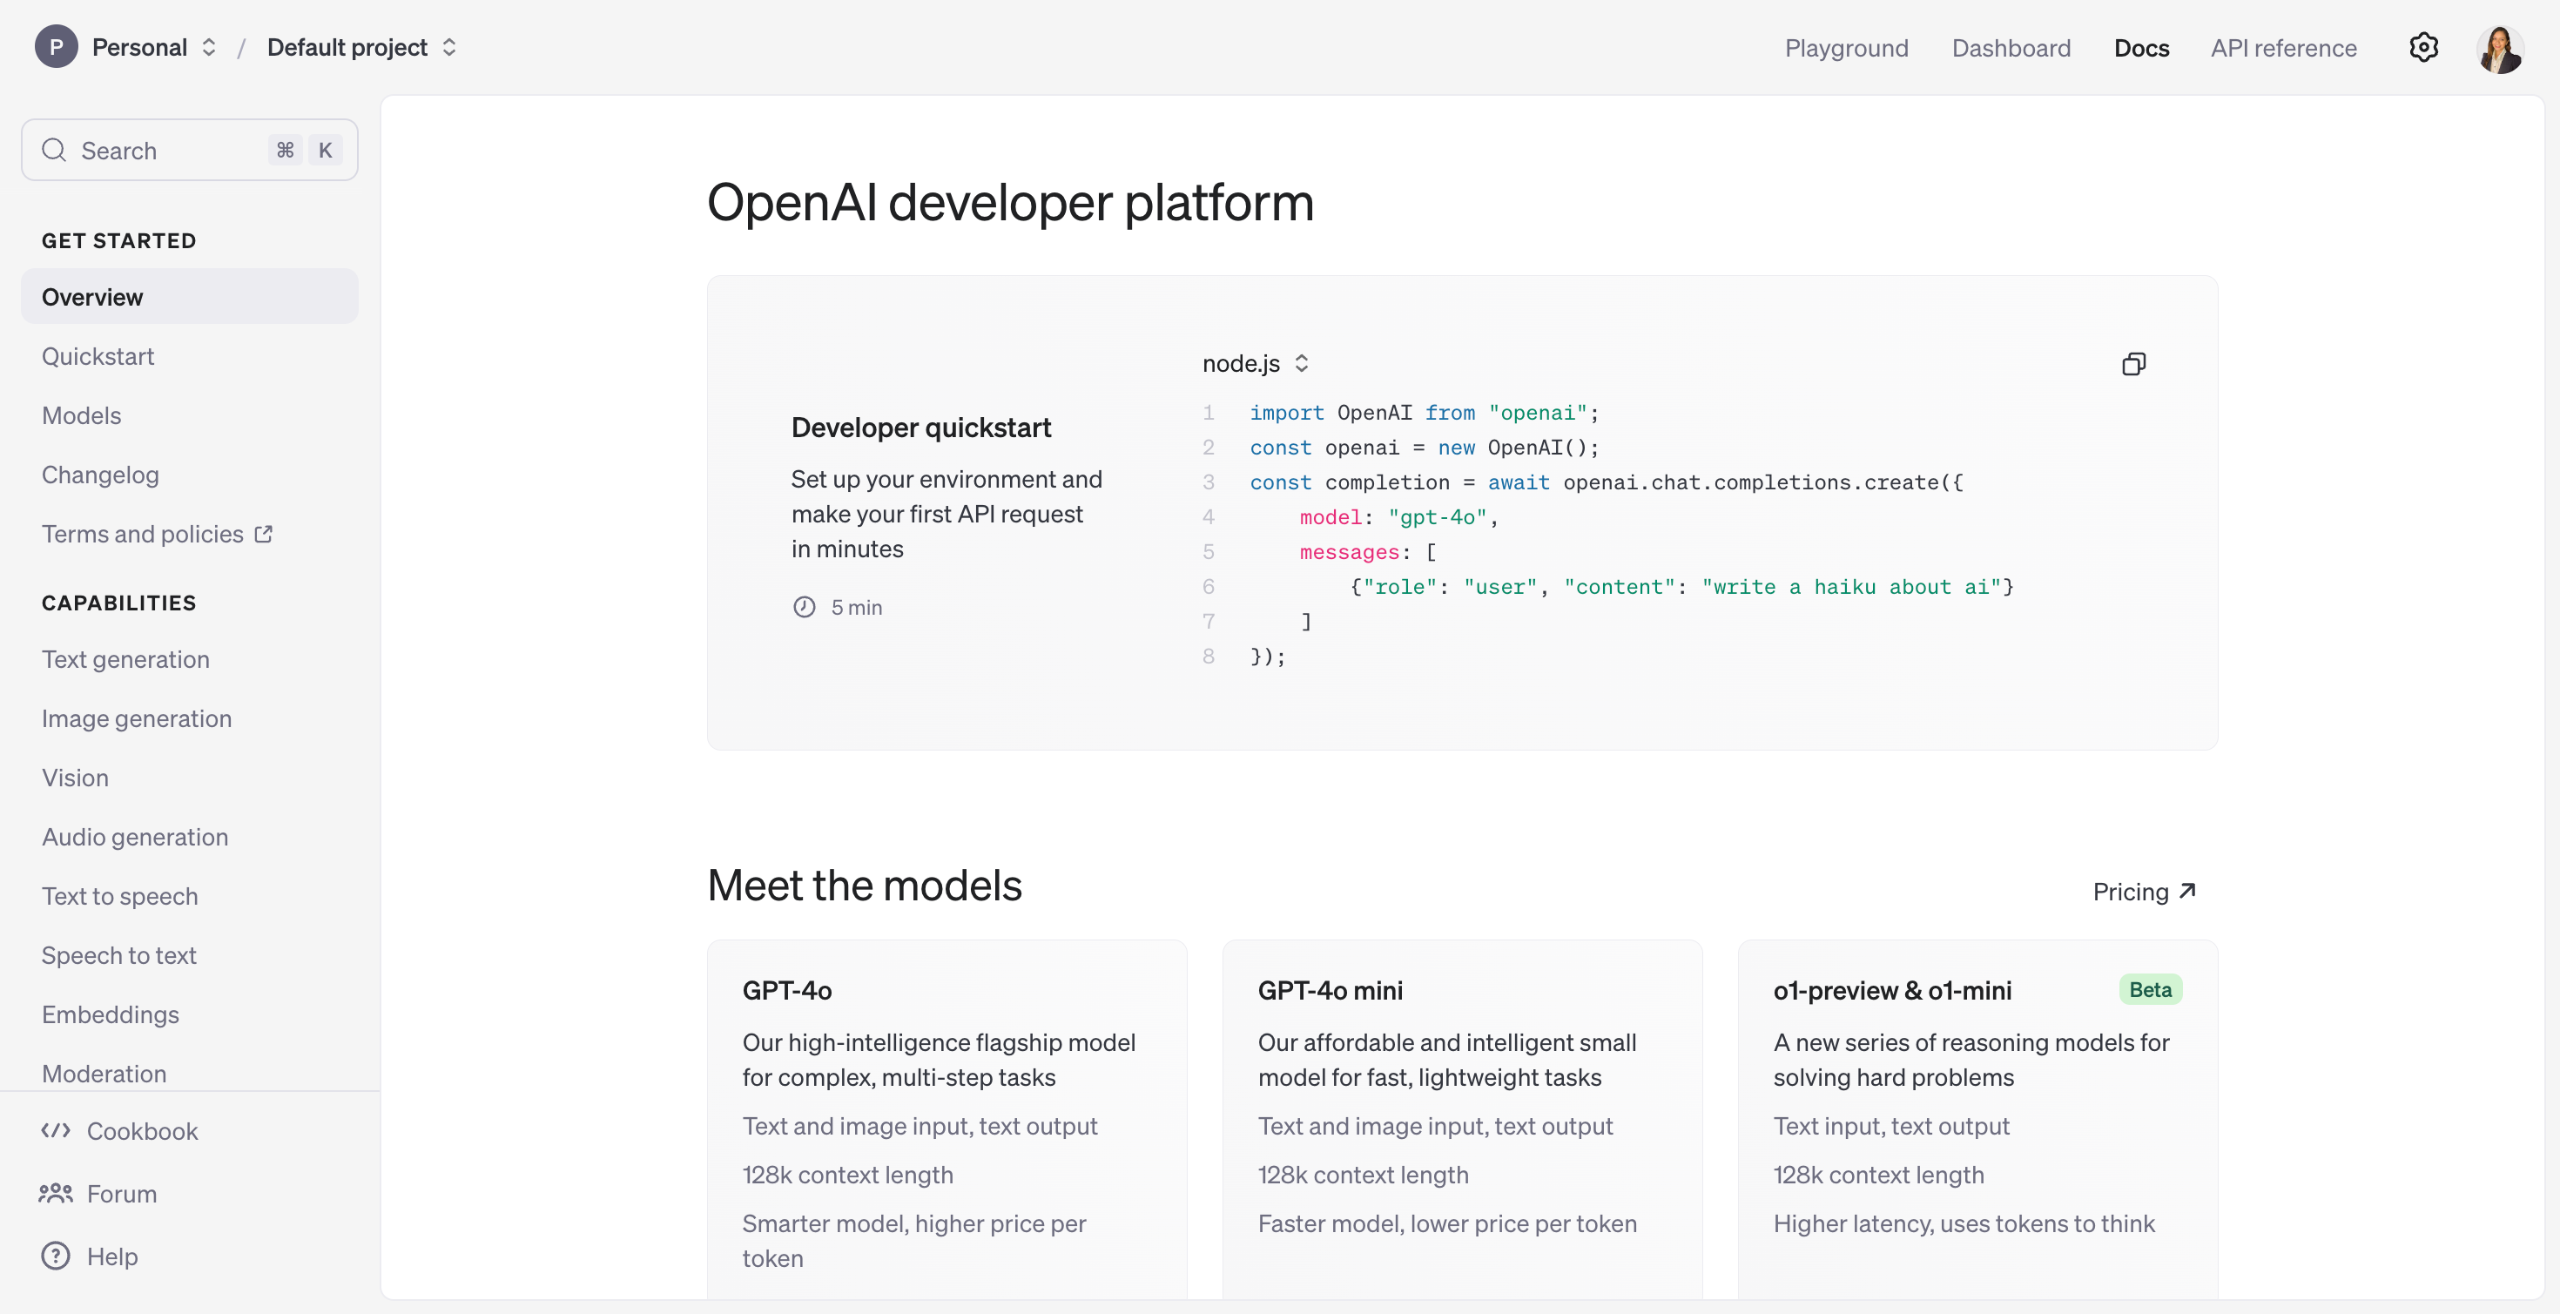Switch to the Playground tab

pyautogui.click(x=1846, y=48)
